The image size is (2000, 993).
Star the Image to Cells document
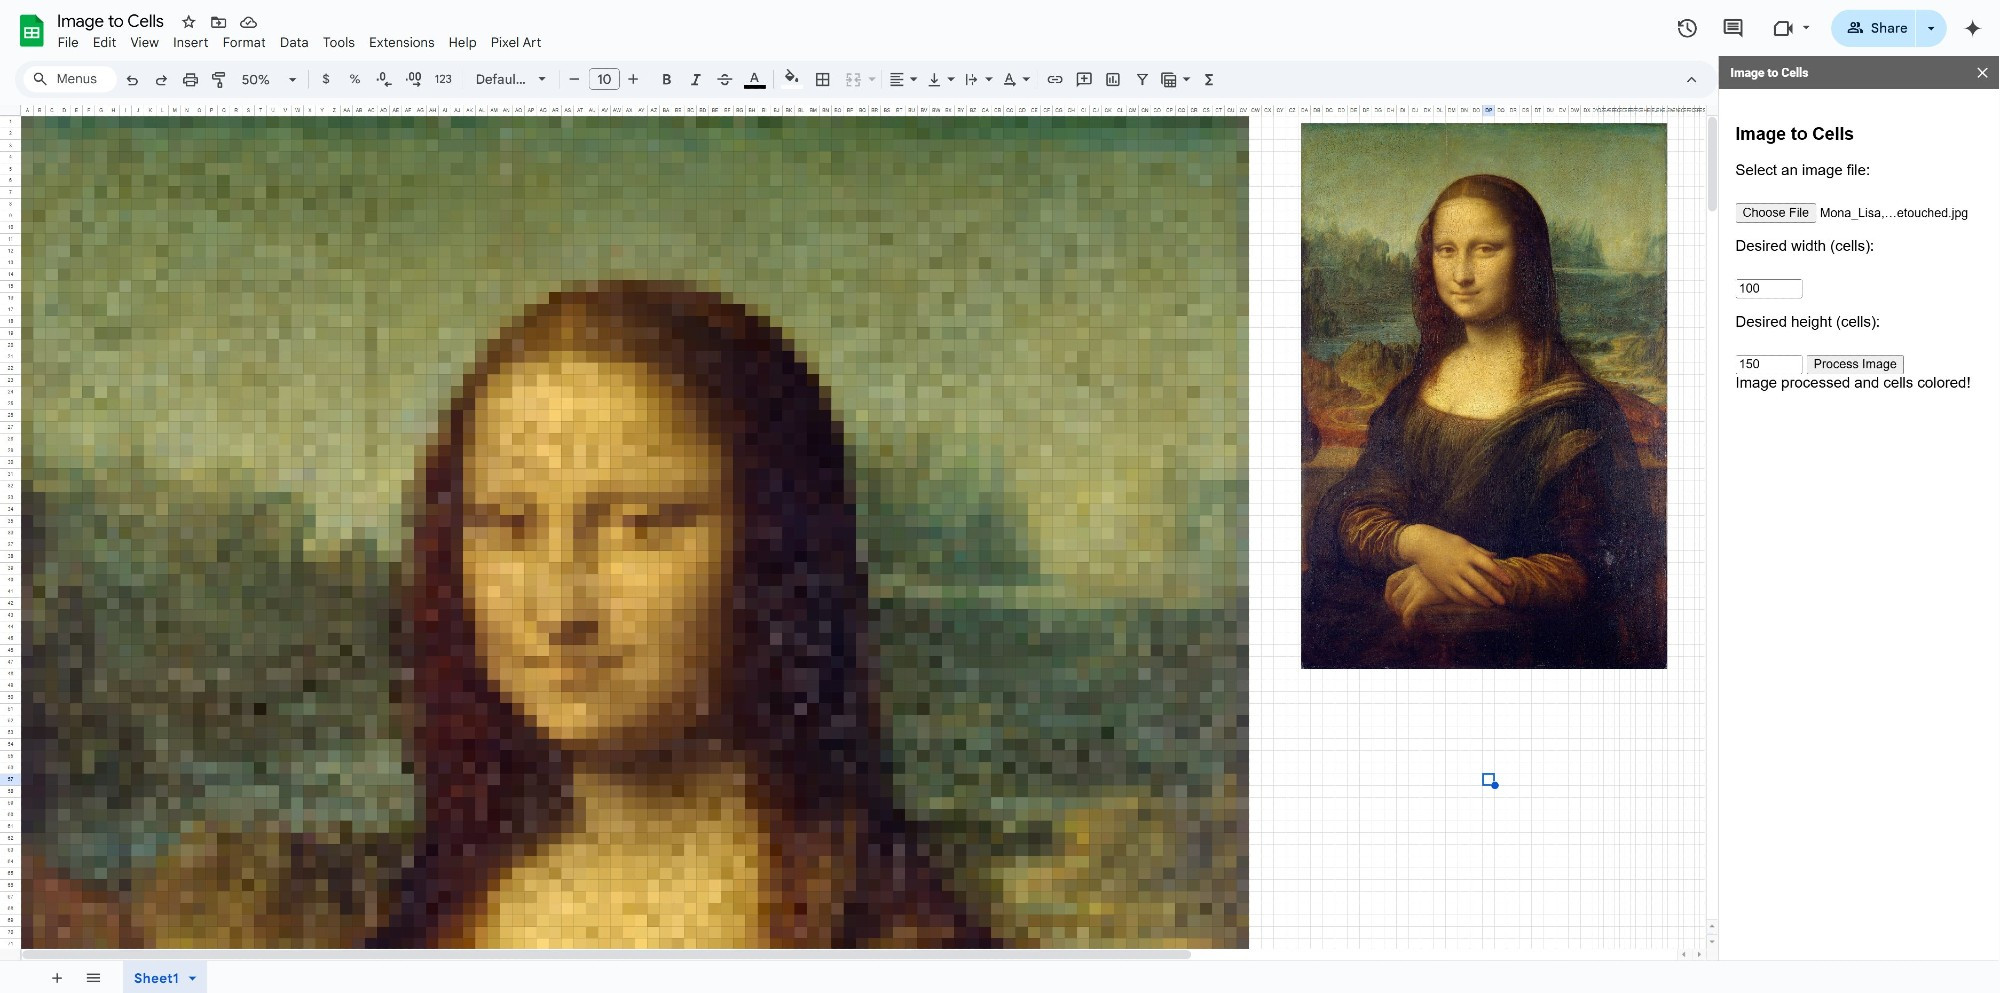pyautogui.click(x=188, y=21)
